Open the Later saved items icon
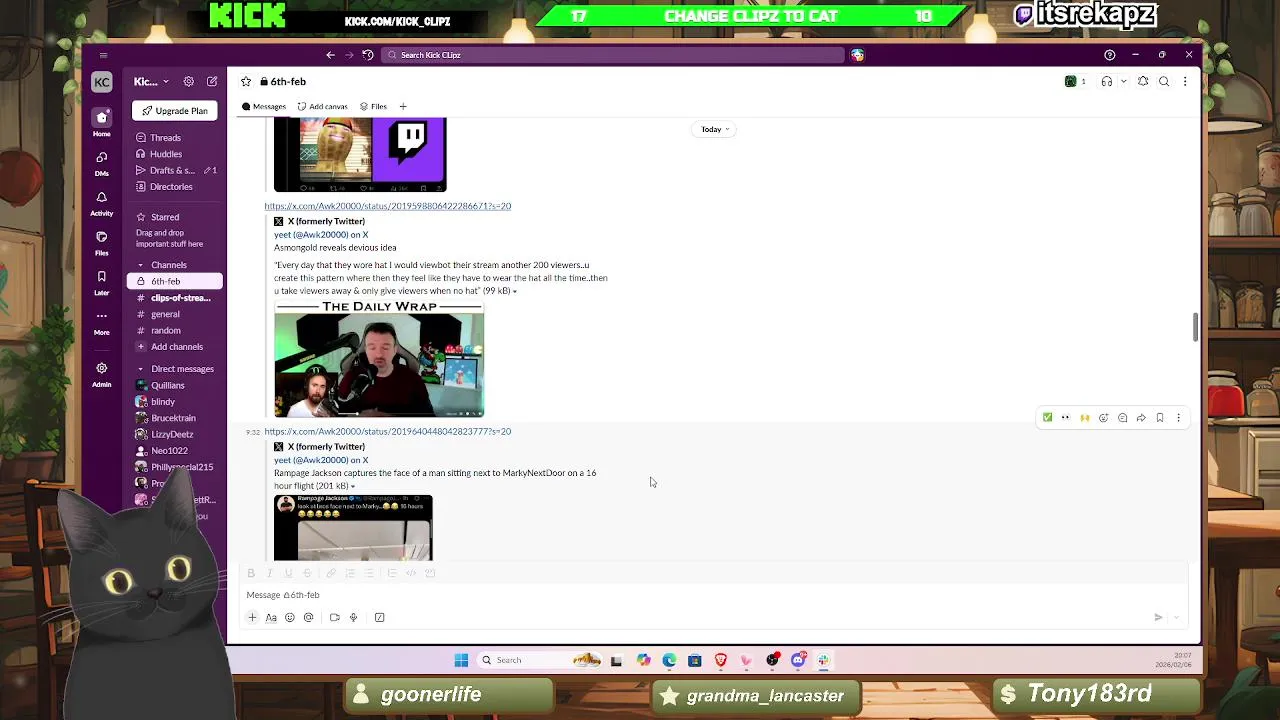The height and width of the screenshot is (720, 1280). [x=101, y=282]
